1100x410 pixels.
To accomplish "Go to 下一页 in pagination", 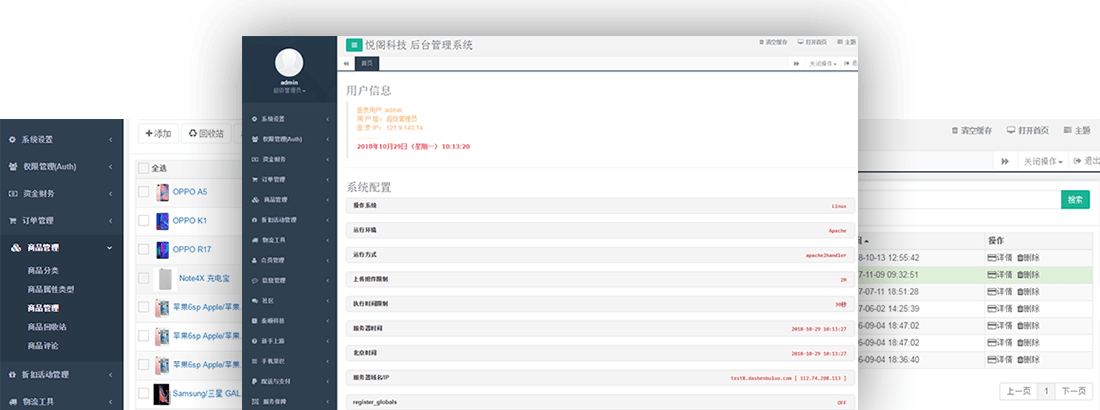I will [1072, 391].
